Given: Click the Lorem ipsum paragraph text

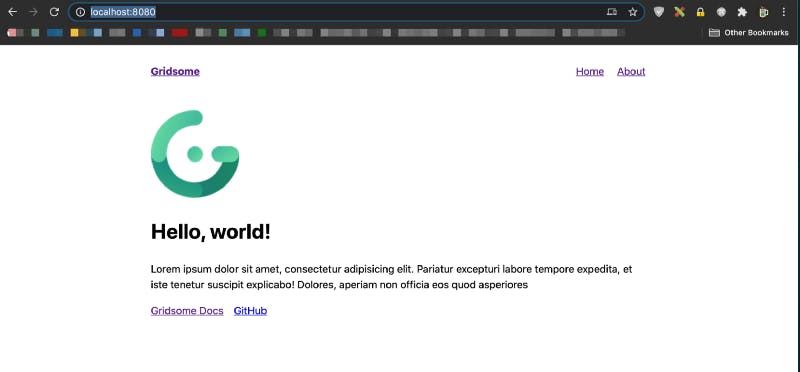Looking at the screenshot, I should [391, 277].
